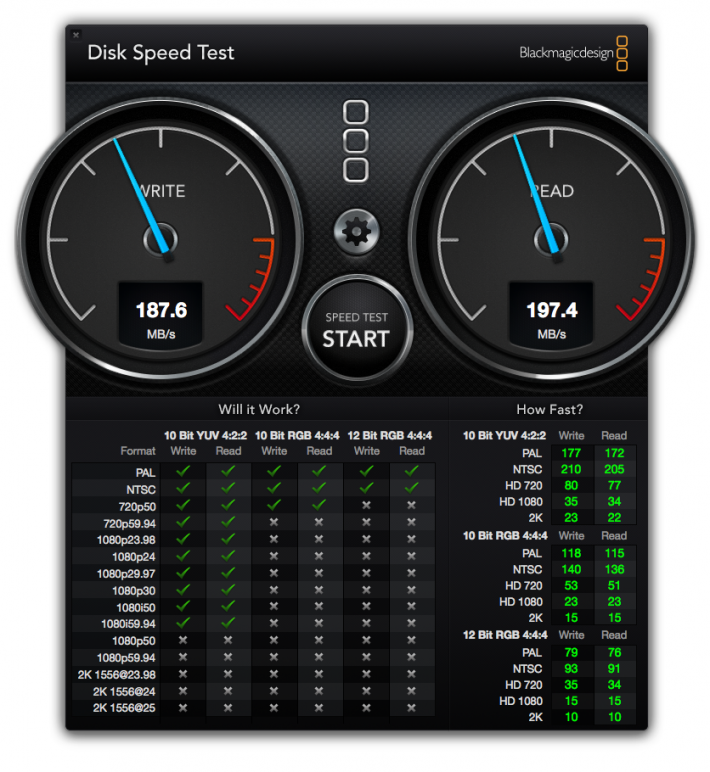The image size is (710, 772).
Task: Click the '1080p29.97' format row label
Action: (126, 574)
